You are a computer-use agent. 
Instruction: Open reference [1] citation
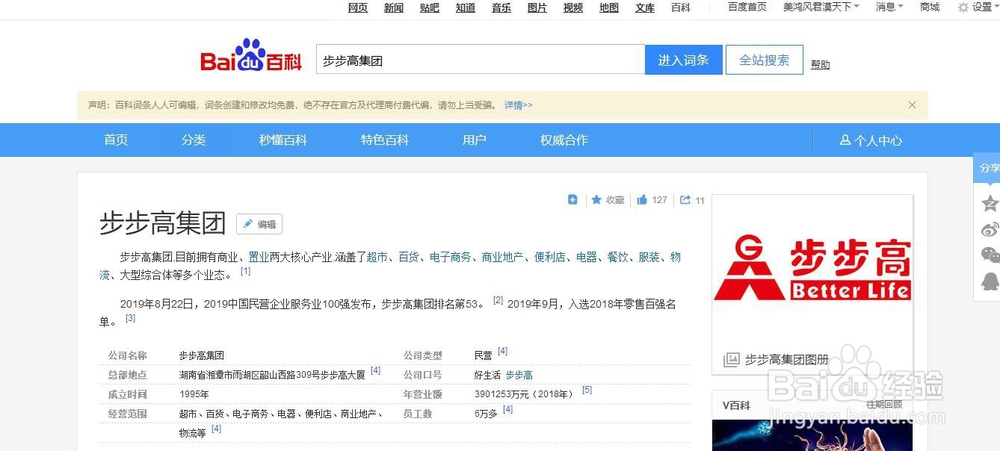[246, 271]
